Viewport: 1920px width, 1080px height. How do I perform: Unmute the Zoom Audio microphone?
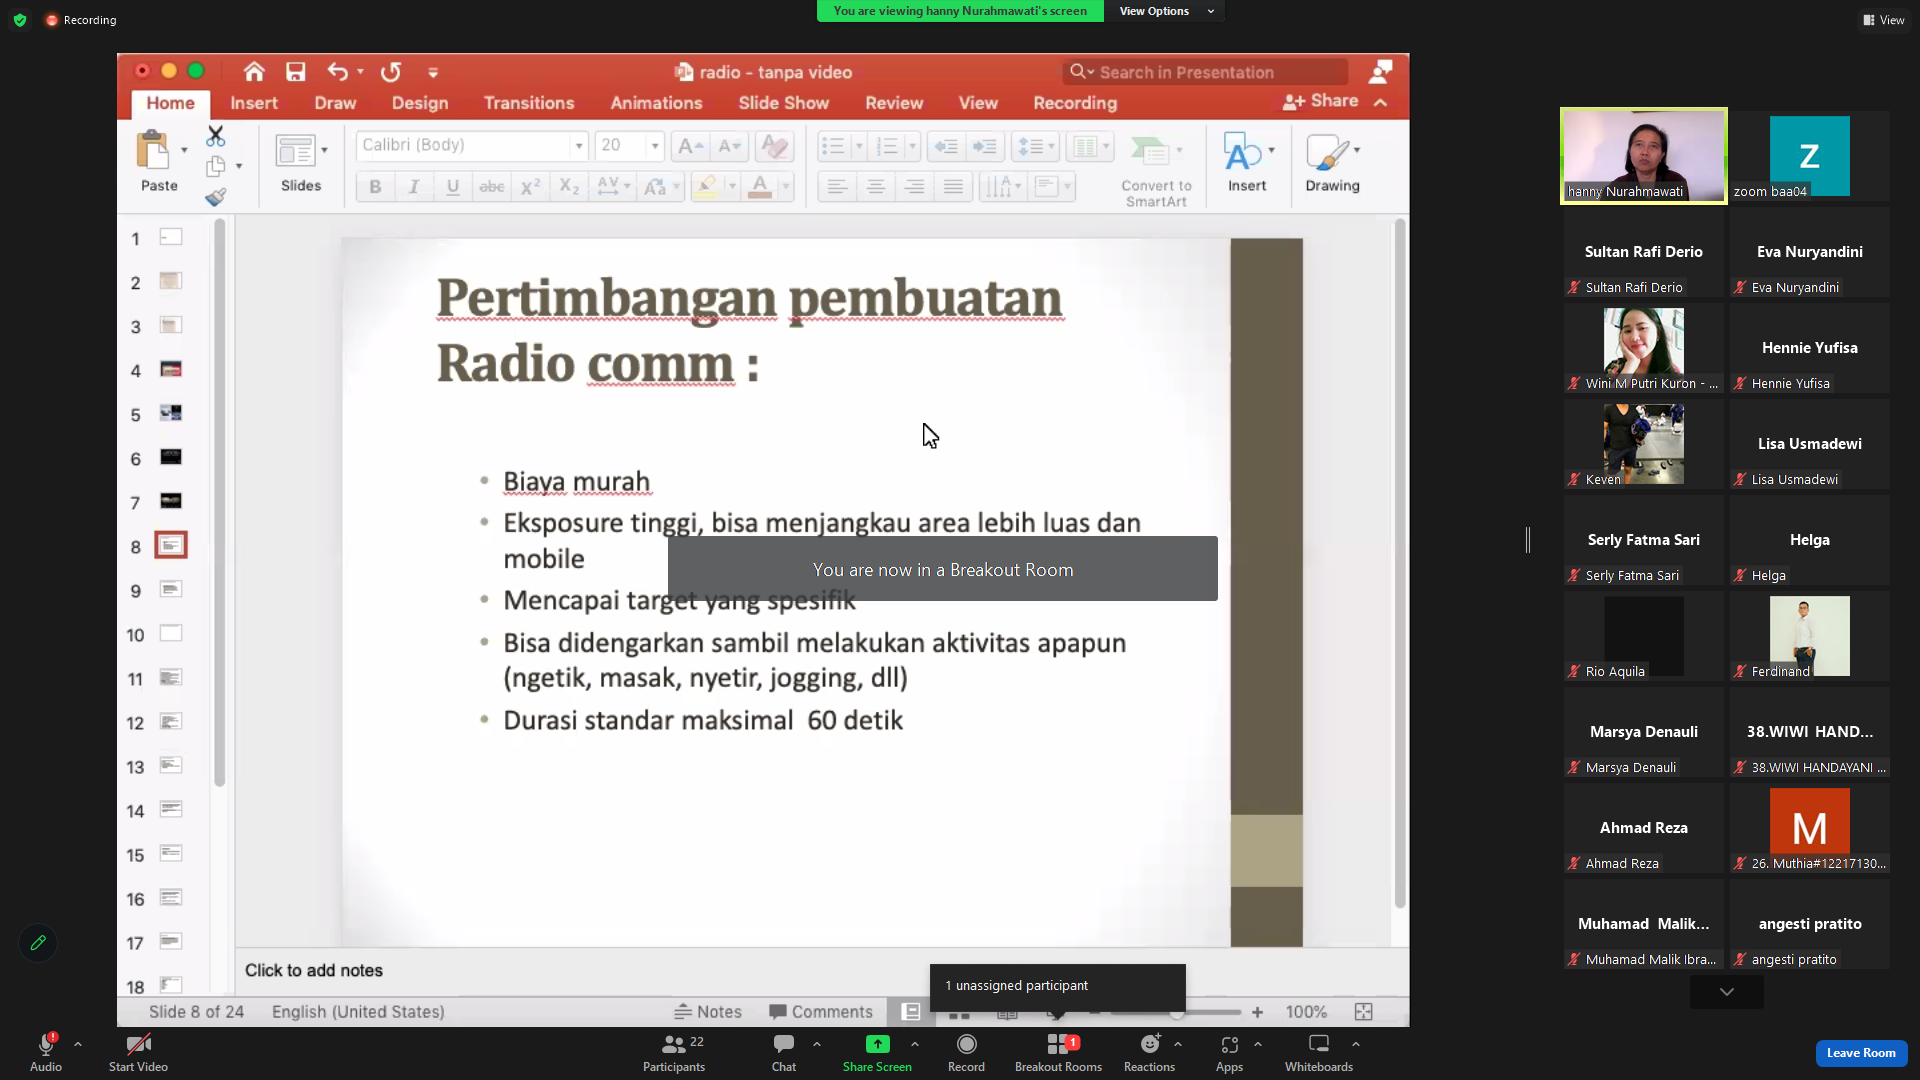tap(46, 1052)
